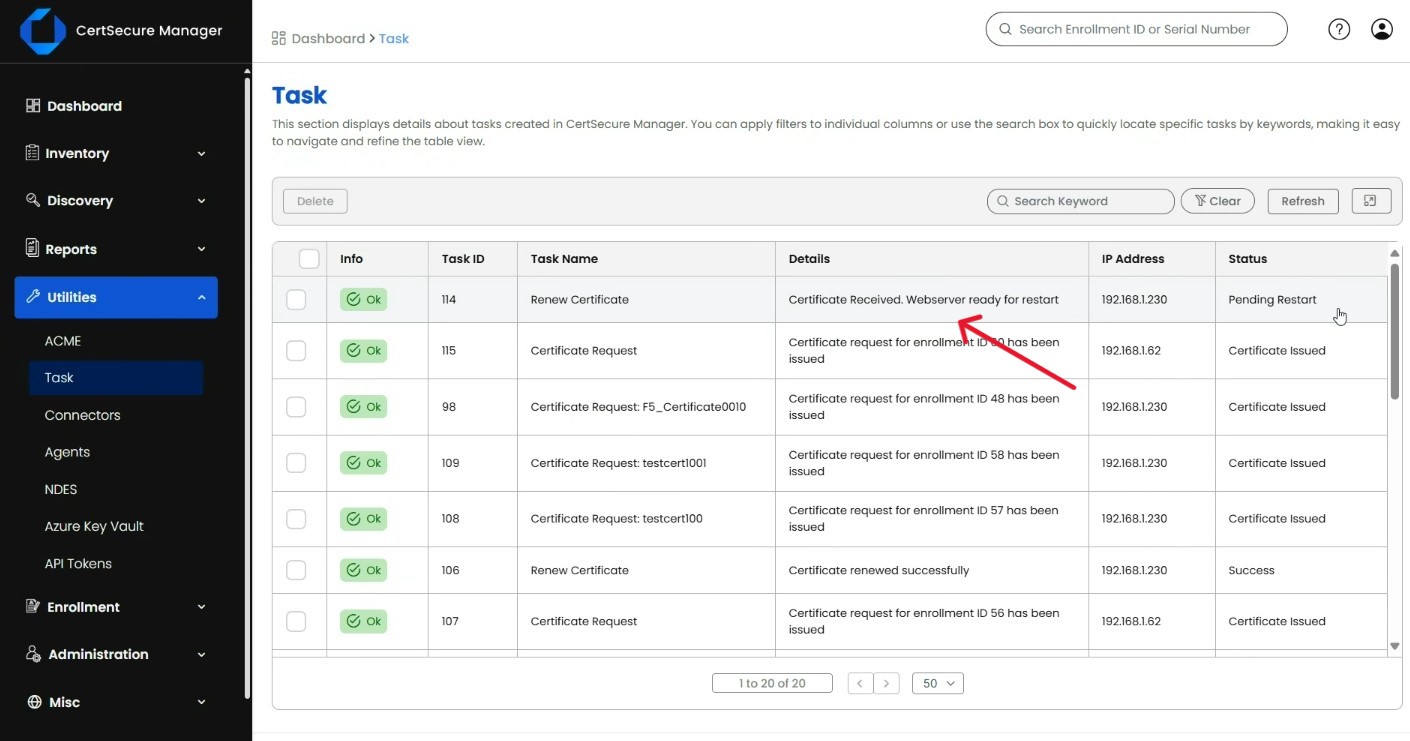The image size is (1410, 741).
Task: Click the Ok badge for task 98
Action: click(x=363, y=407)
